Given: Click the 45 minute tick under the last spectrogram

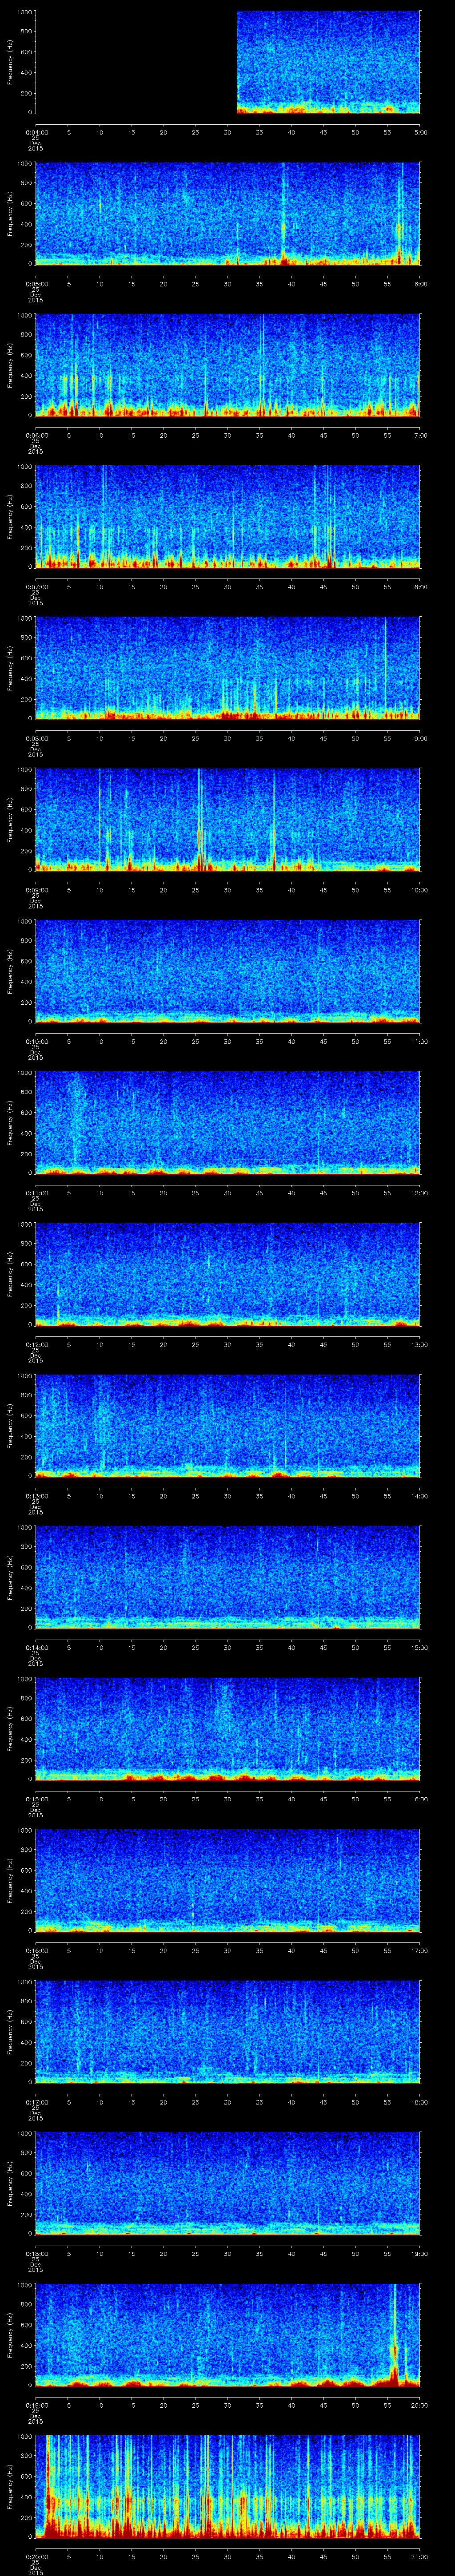Looking at the screenshot, I should (323, 2557).
